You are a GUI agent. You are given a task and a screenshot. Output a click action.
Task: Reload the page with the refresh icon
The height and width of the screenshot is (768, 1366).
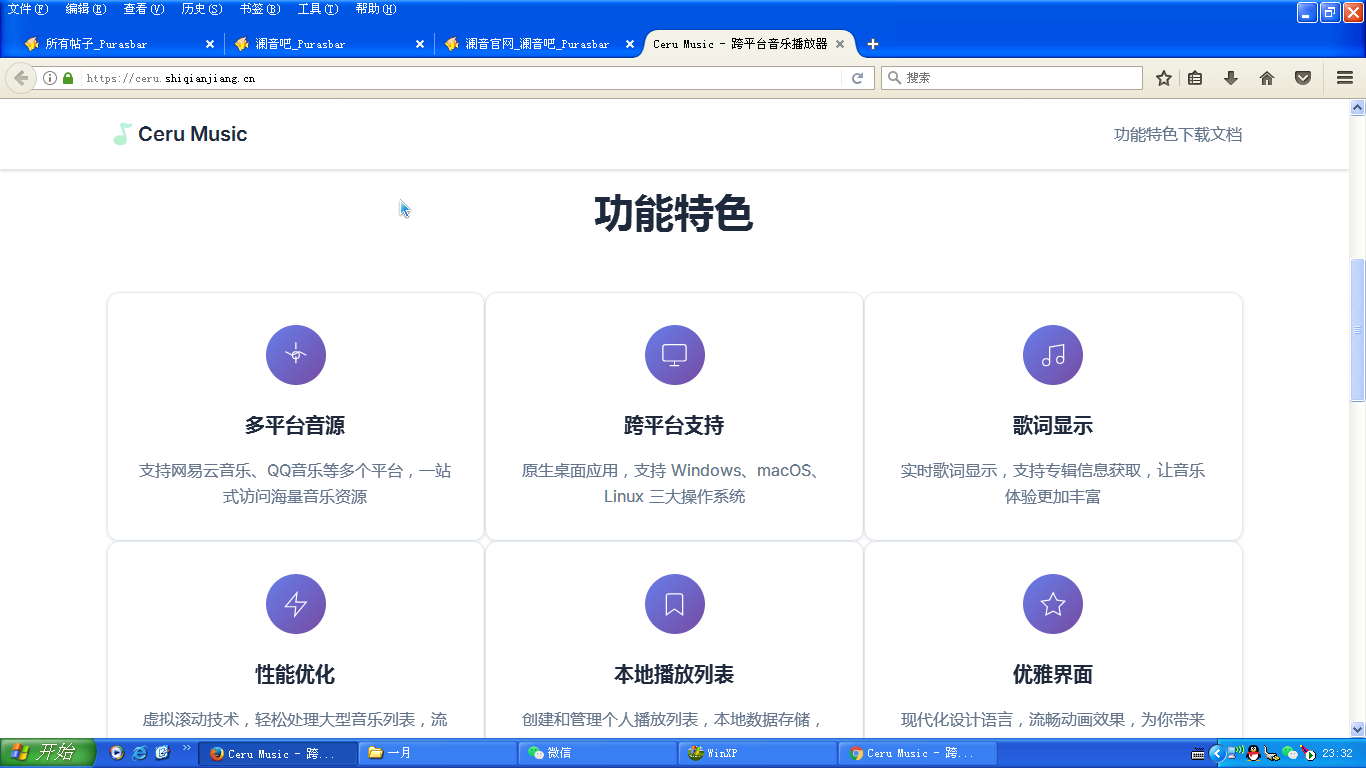(857, 78)
